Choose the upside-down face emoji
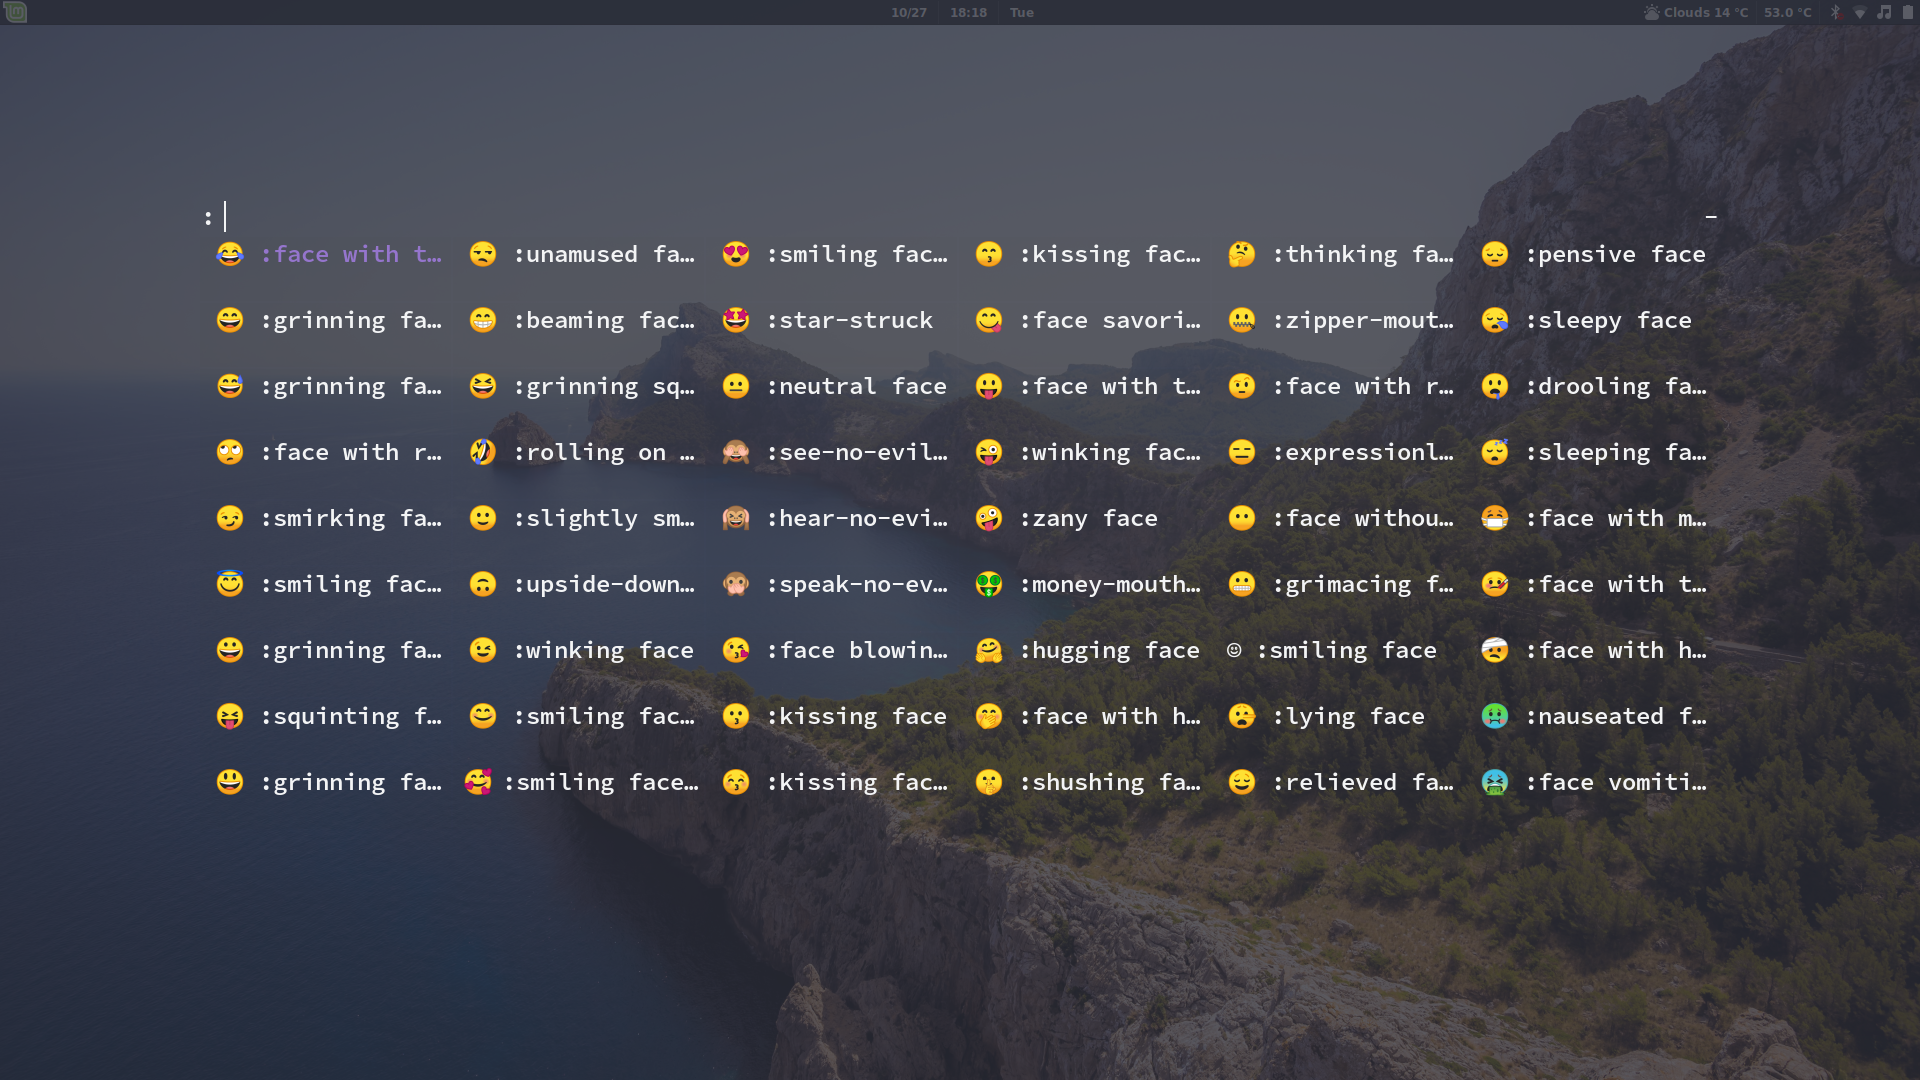Screen dimensions: 1920x1080 pos(602,584)
